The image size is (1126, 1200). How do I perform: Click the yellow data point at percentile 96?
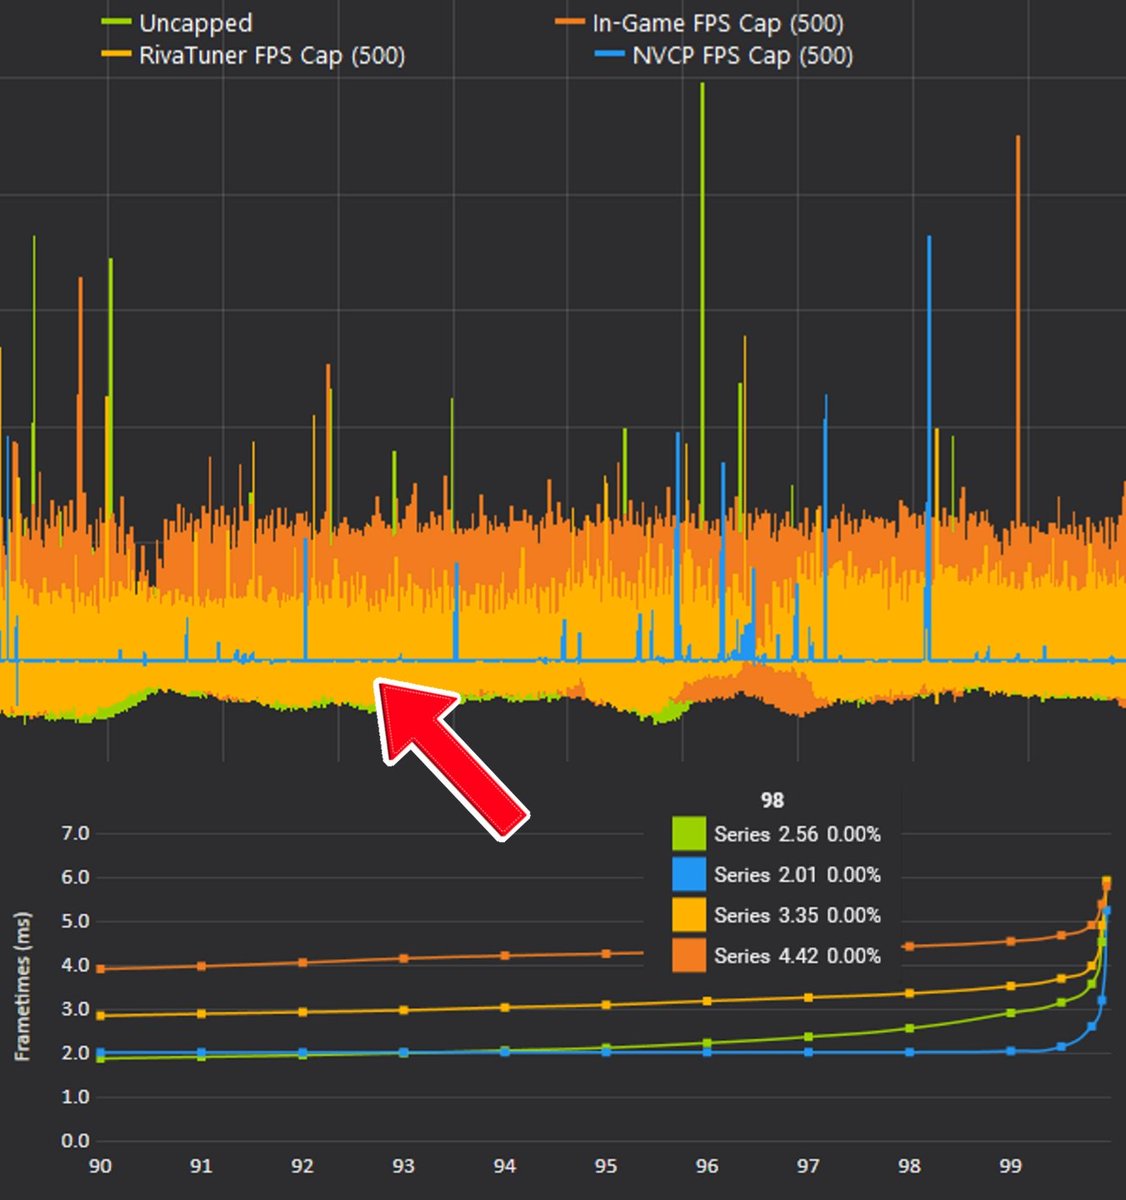click(x=707, y=1001)
